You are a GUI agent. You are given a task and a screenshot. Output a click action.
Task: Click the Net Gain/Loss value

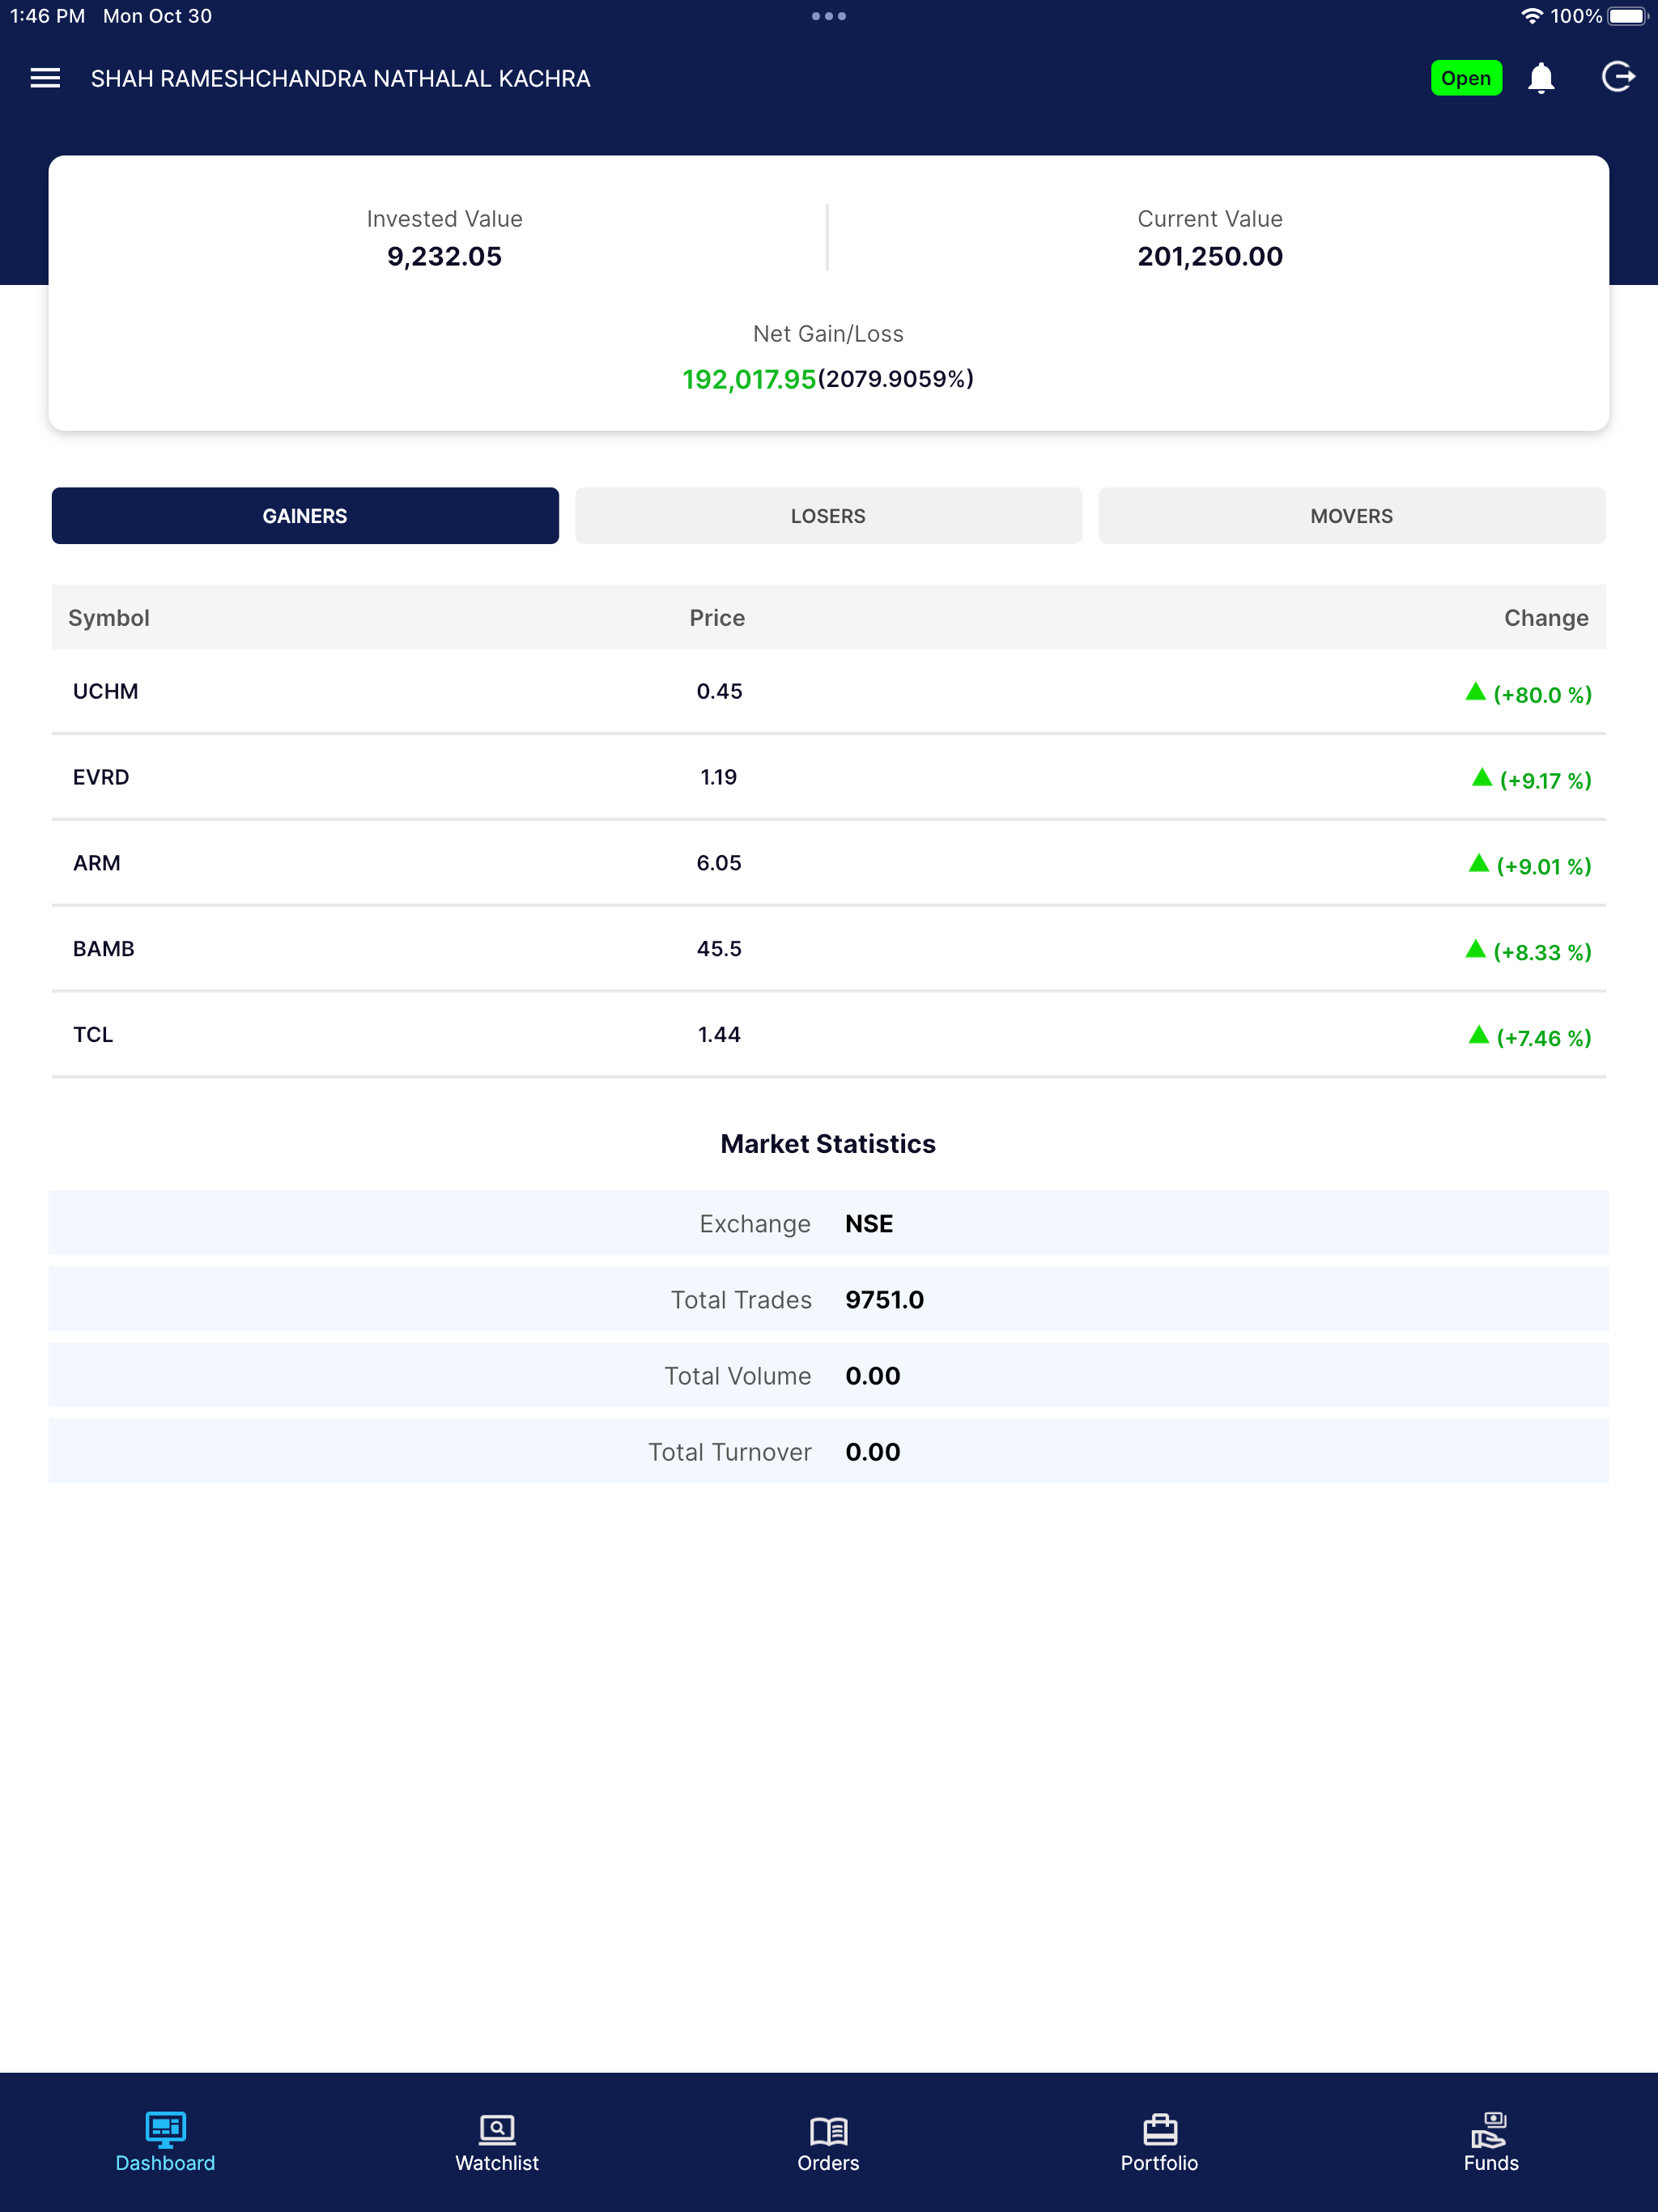pos(828,380)
